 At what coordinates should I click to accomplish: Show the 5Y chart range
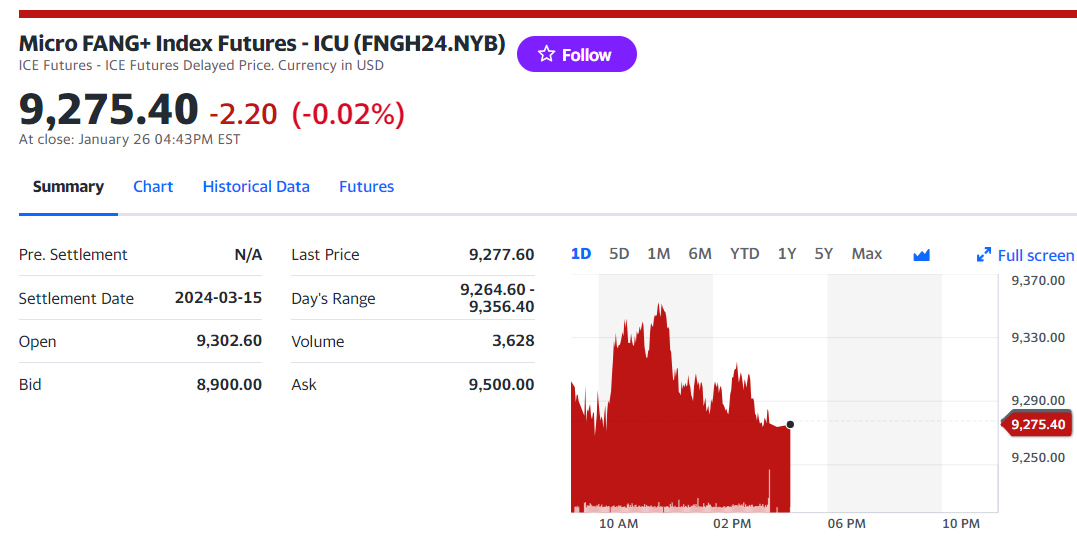point(824,254)
